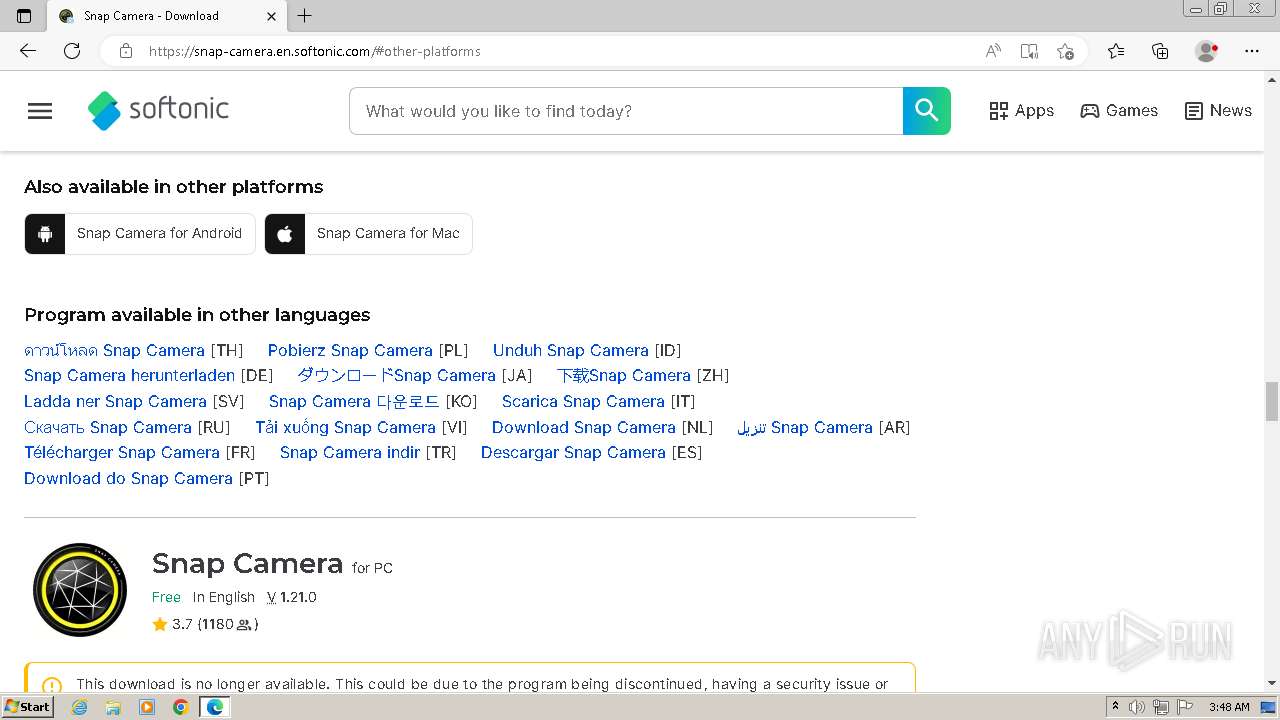Click the address bar URL

click(x=314, y=51)
